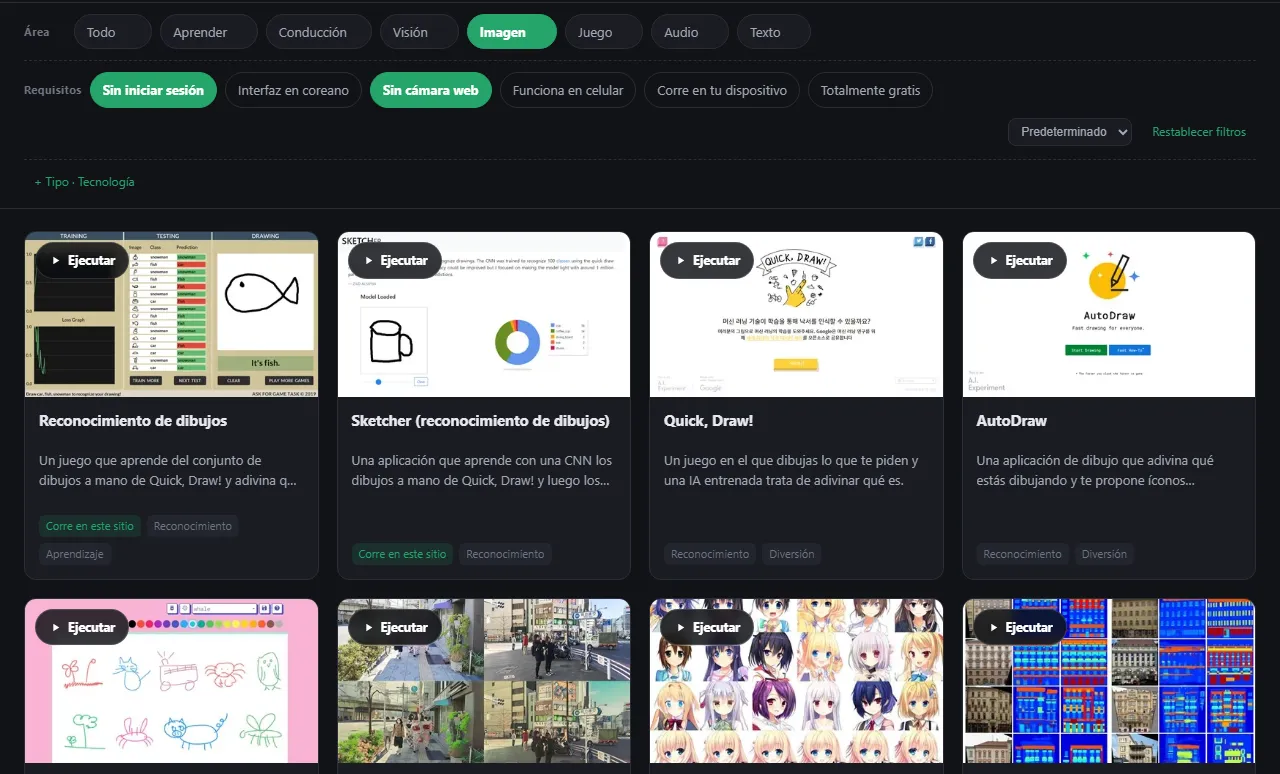Enable the Corre en tu dispositivo requirement
This screenshot has height=774, width=1280.
pyautogui.click(x=722, y=90)
